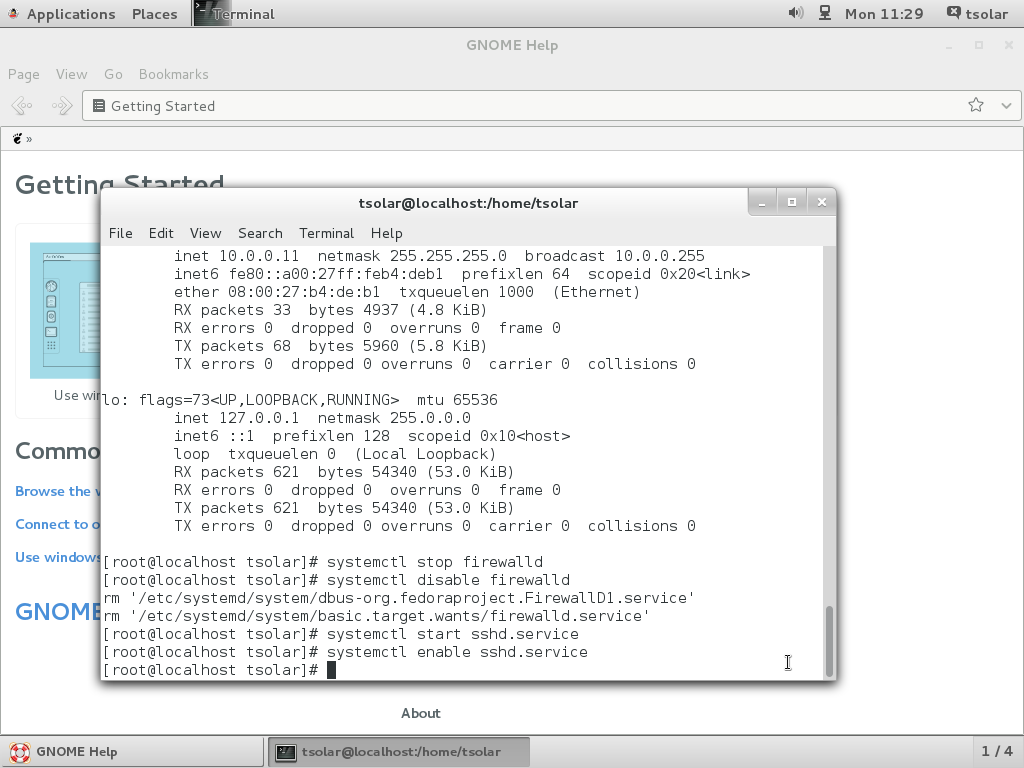Open the terminal Search menu

coord(260,233)
